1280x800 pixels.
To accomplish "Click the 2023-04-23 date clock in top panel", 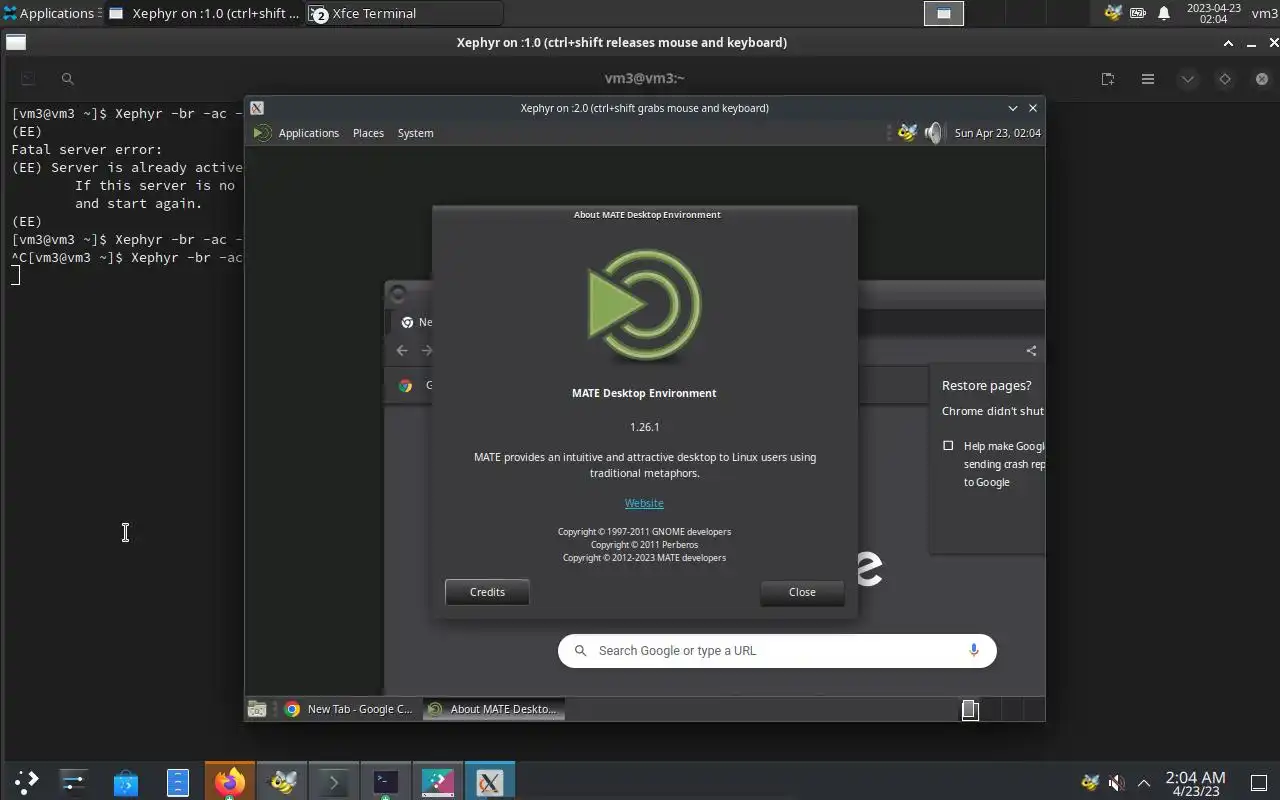I will 1213,13.
